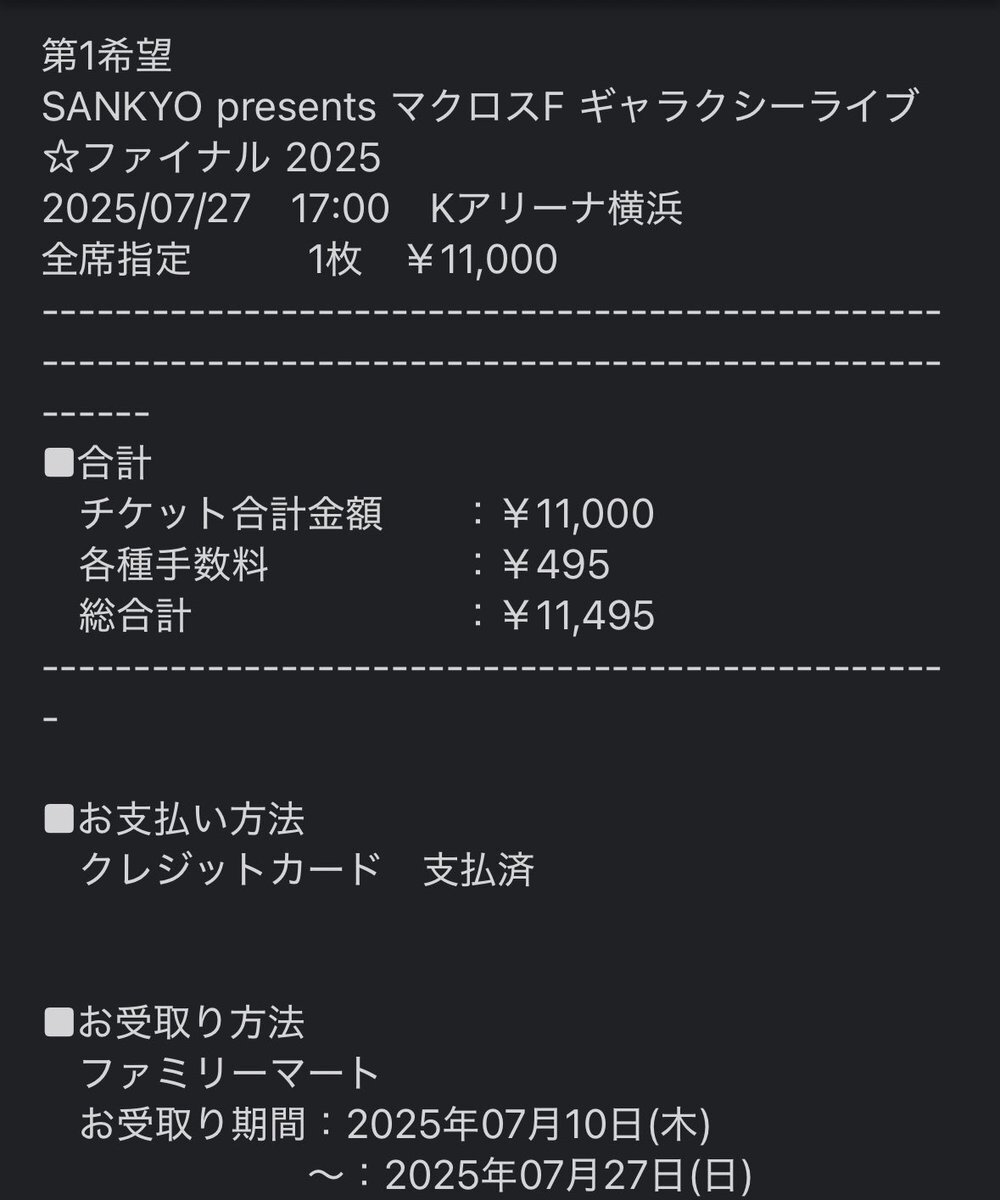Image resolution: width=1000 pixels, height=1200 pixels.
Task: Select the ファミリーマート pickup location
Action: 230,1074
